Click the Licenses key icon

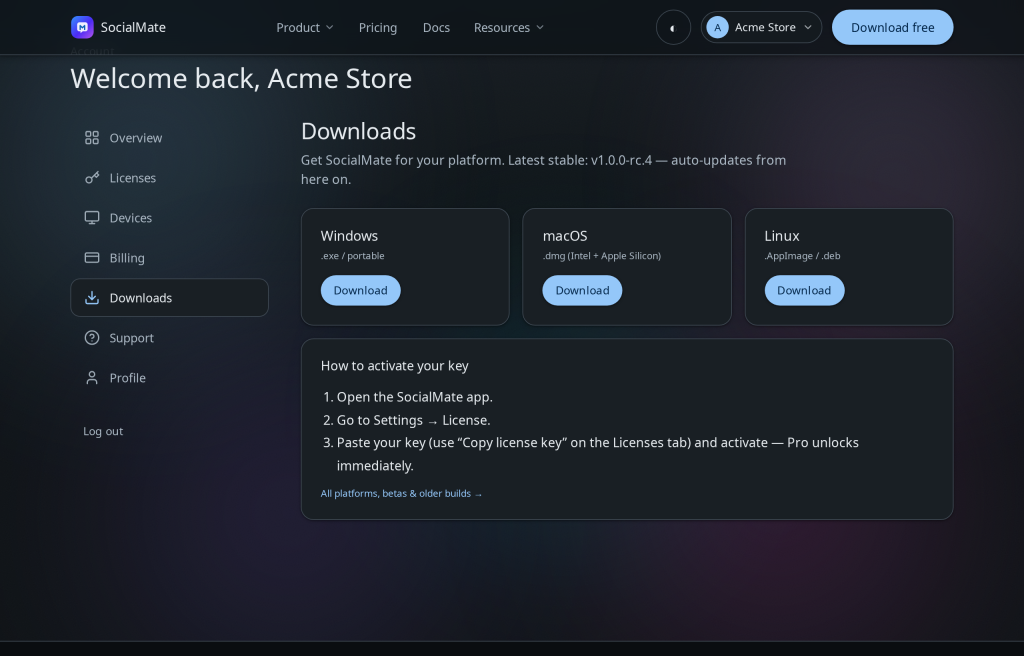(x=92, y=178)
